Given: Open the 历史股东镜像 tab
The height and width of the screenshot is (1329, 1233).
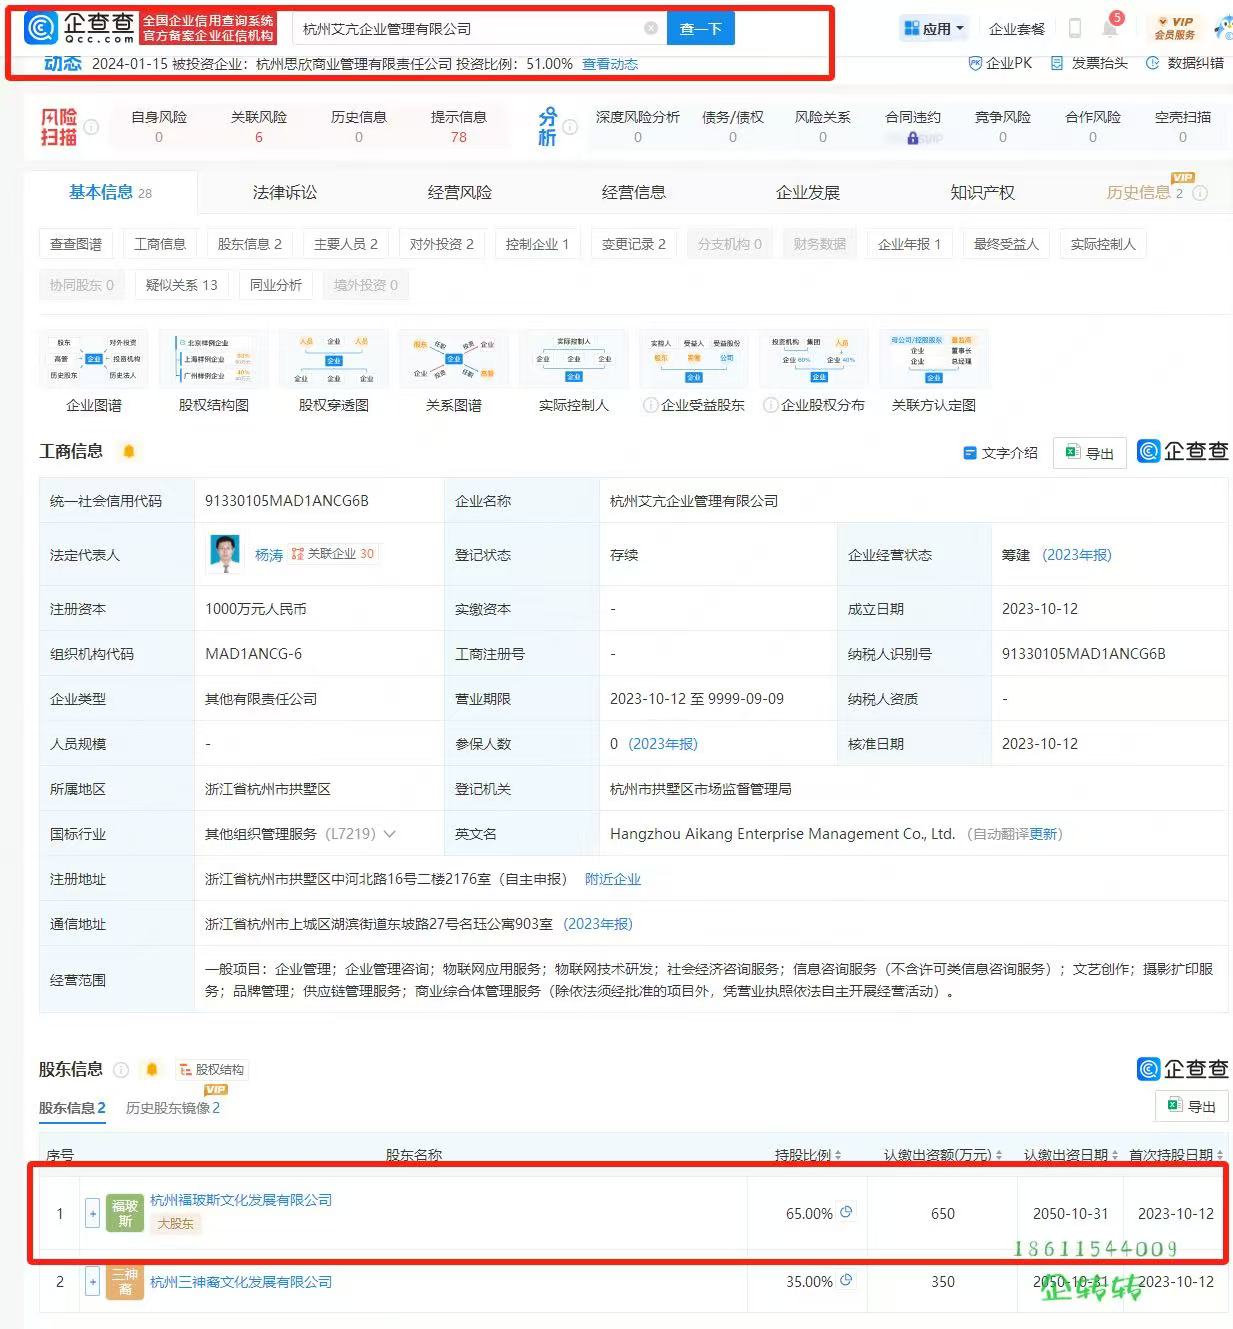Looking at the screenshot, I should tap(173, 1108).
